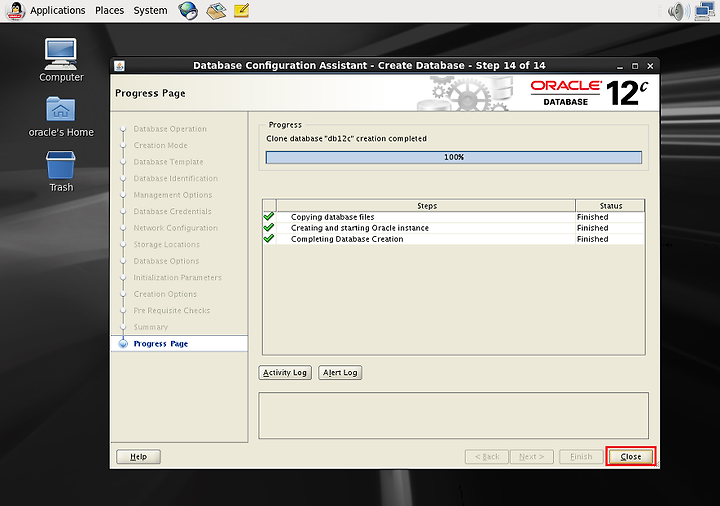
Task: Click the volume speaker icon in panel
Action: tap(679, 11)
